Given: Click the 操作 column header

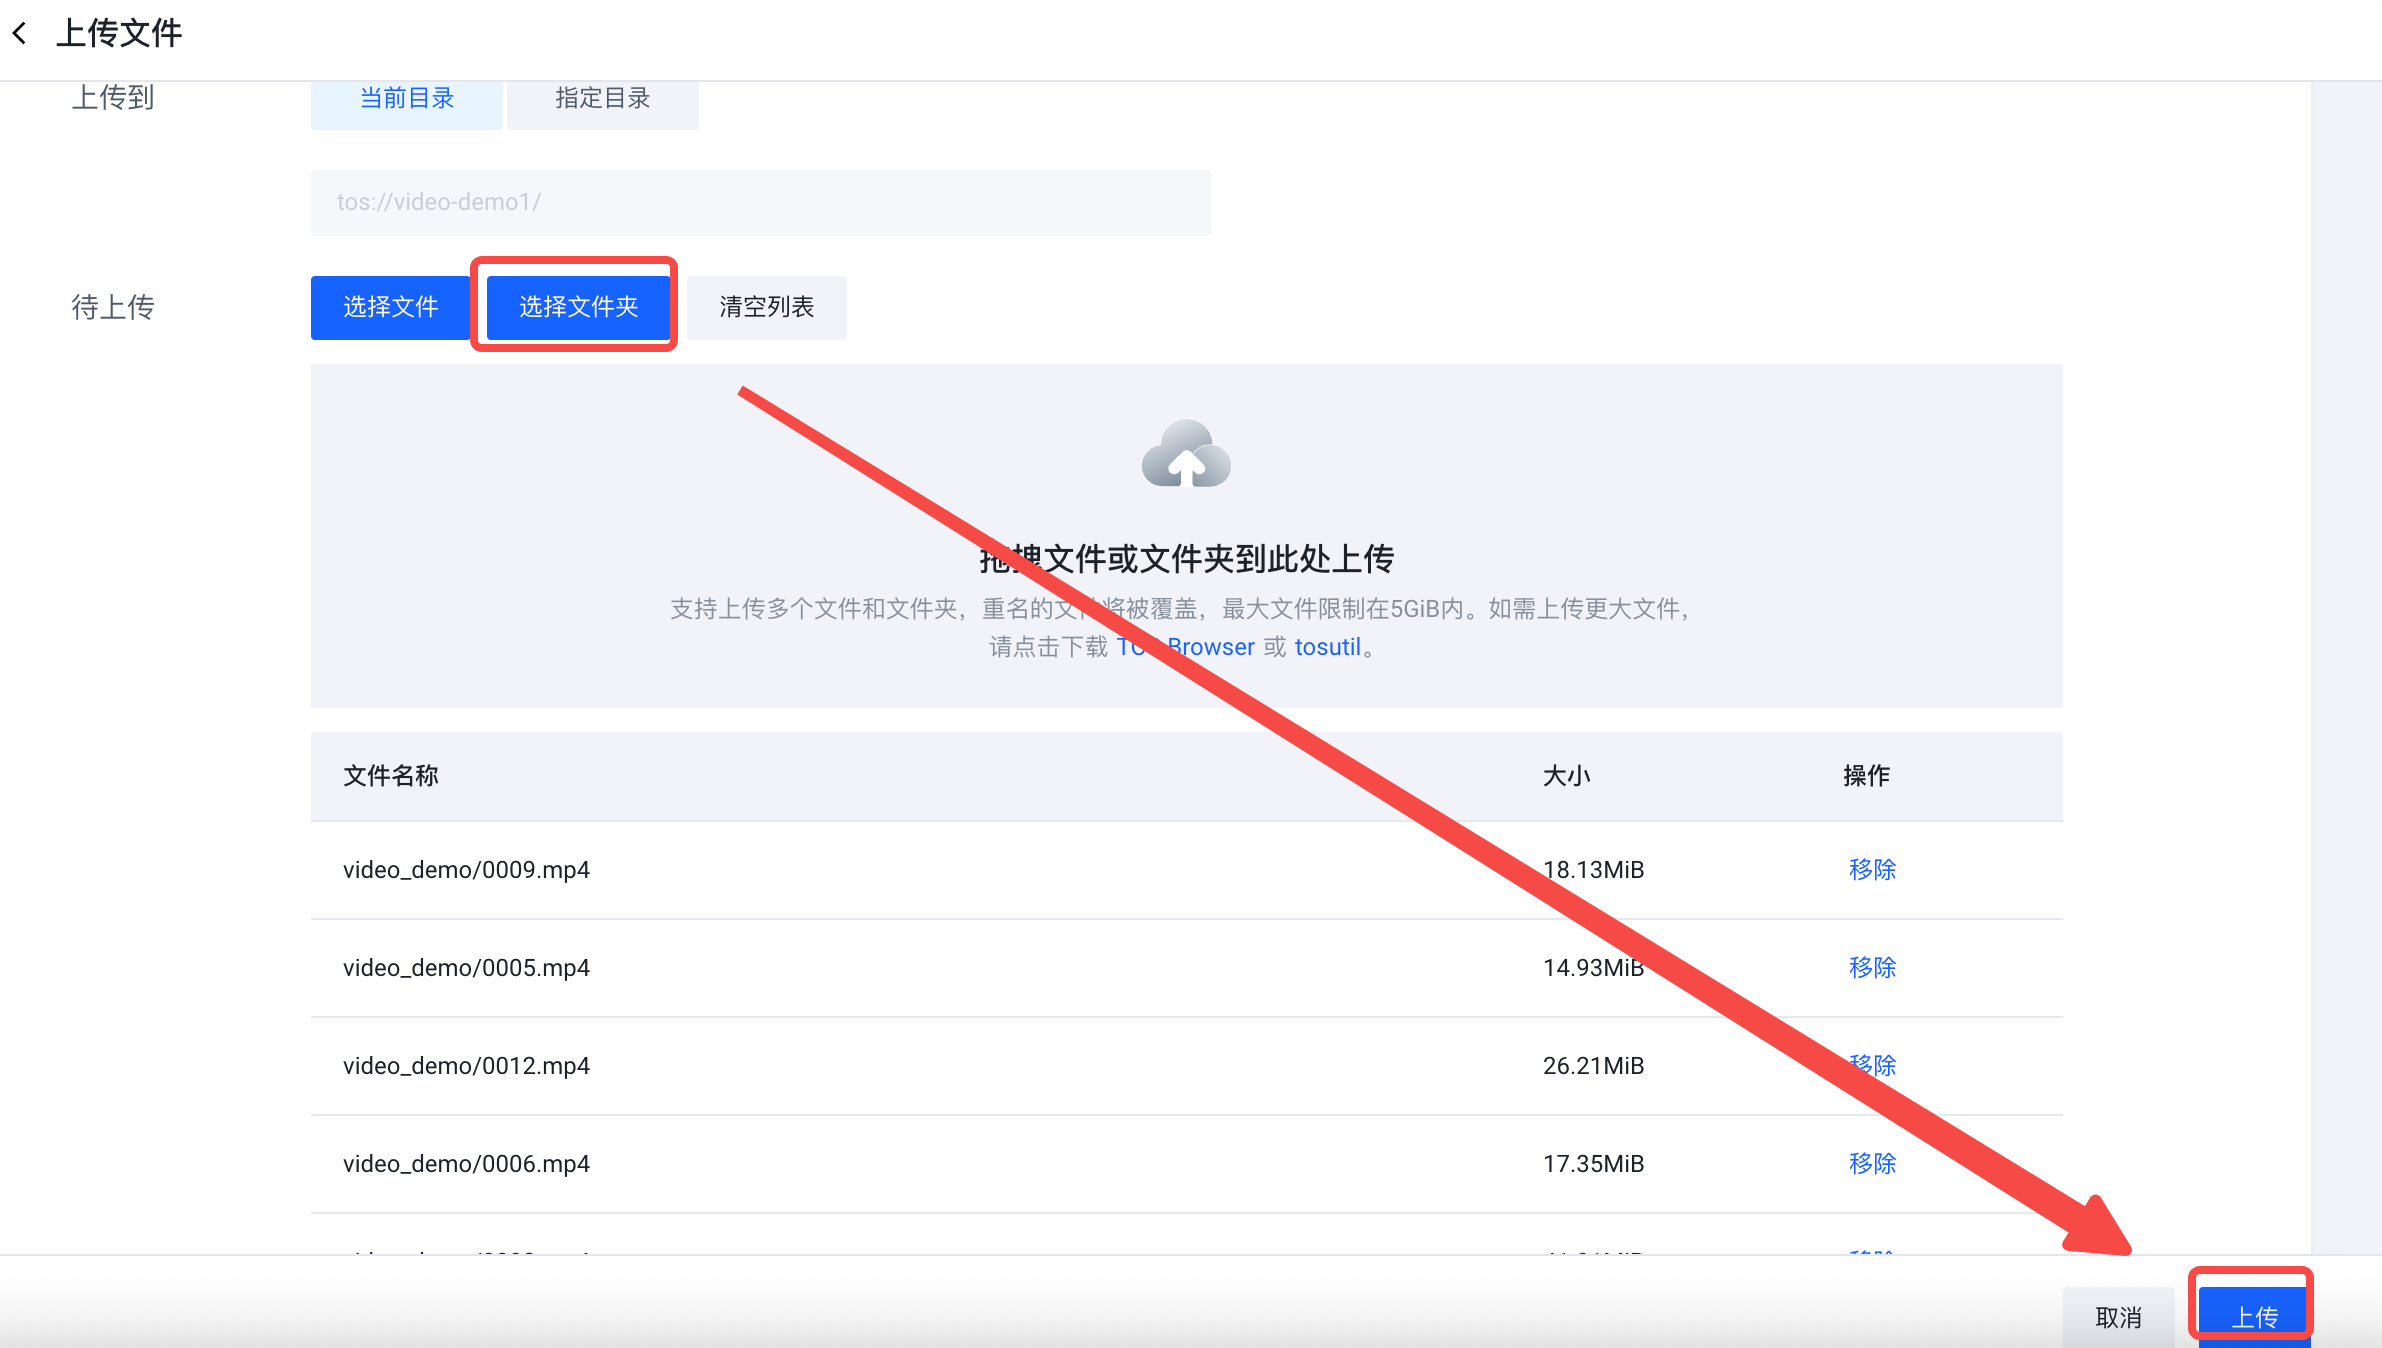Looking at the screenshot, I should point(1867,776).
